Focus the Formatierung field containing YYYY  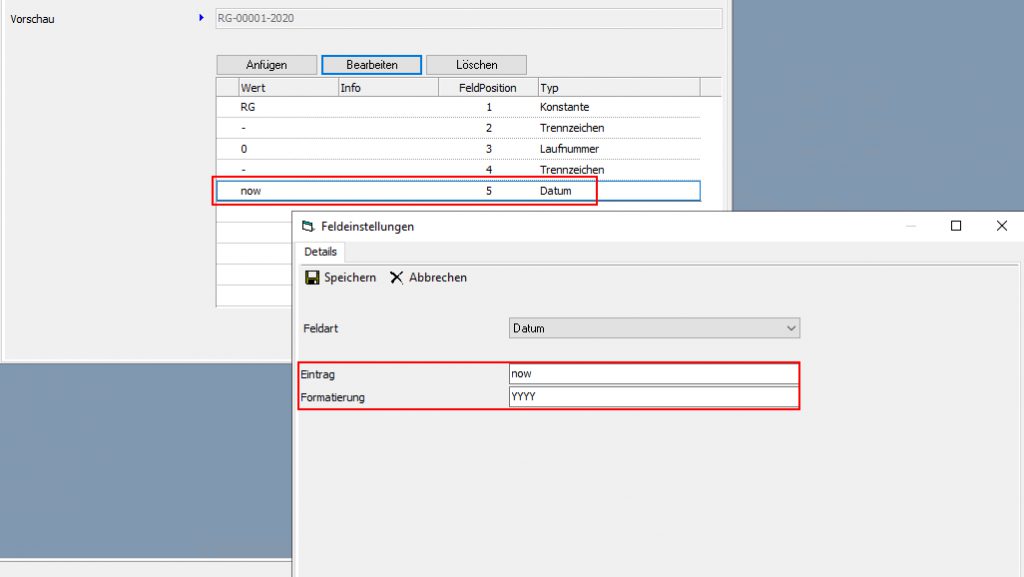click(653, 397)
